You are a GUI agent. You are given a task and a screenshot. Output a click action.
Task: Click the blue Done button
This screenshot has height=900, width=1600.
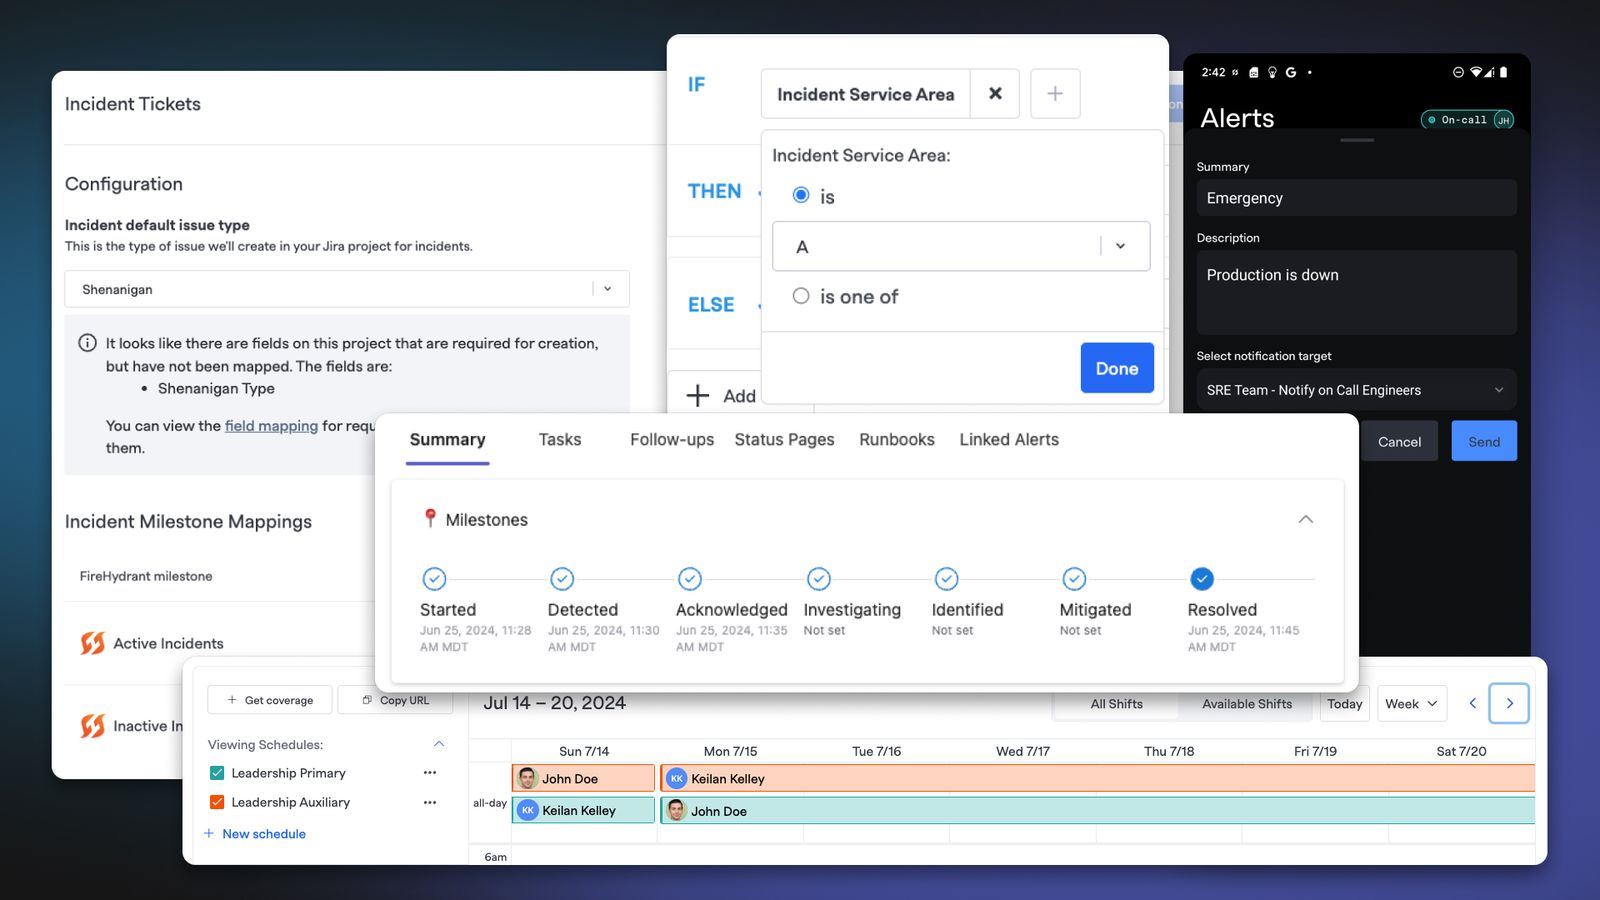point(1117,368)
